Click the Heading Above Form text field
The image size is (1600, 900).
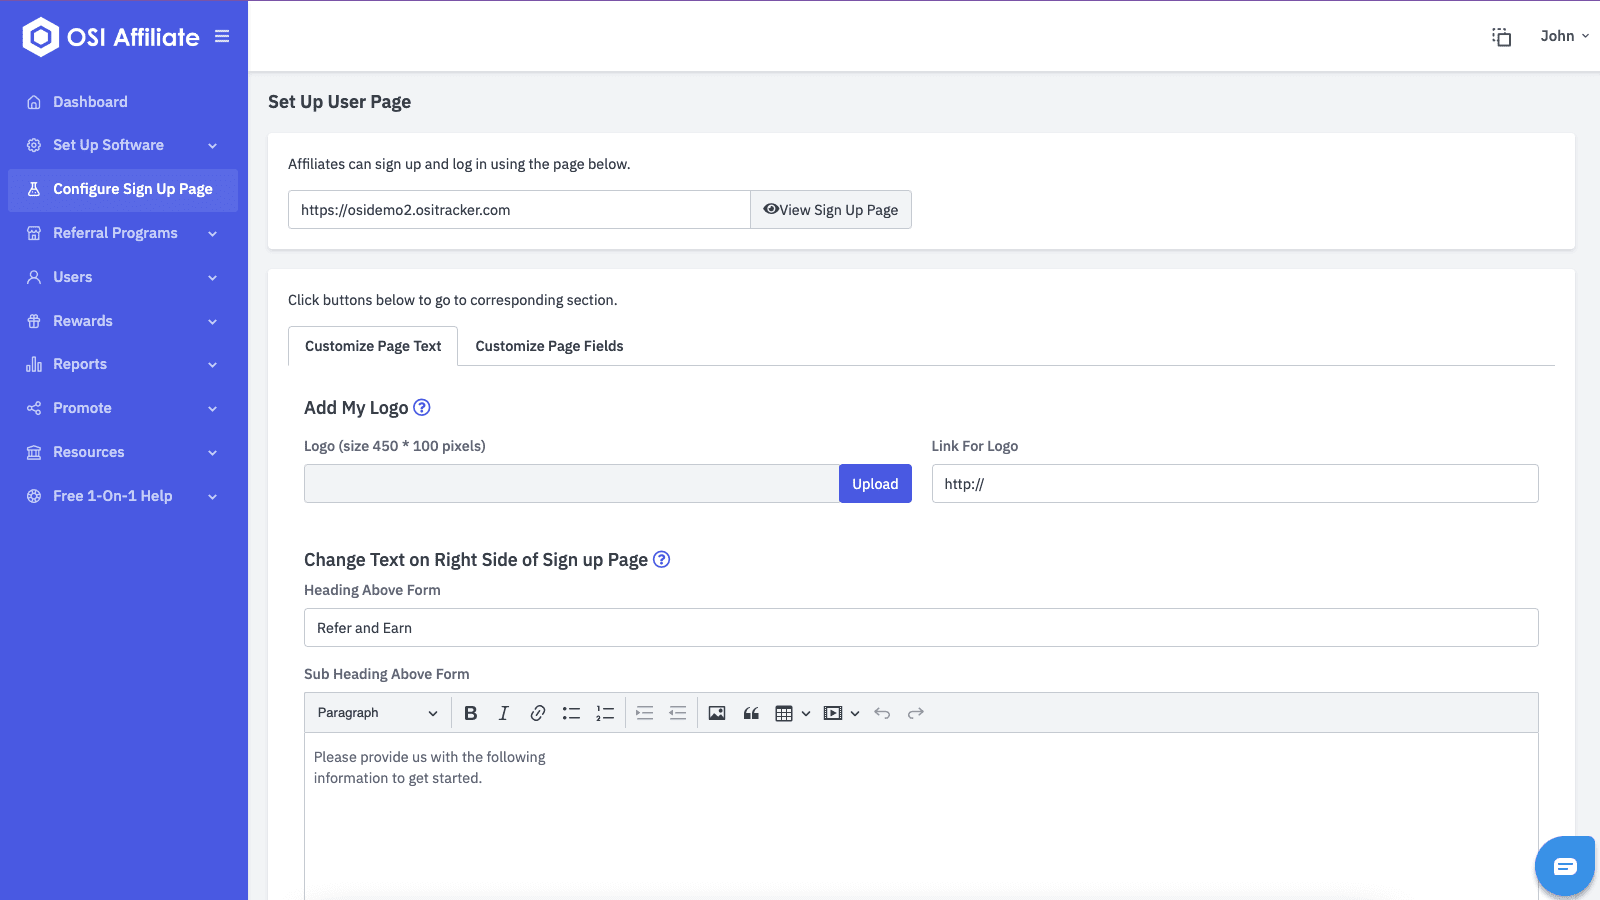[920, 628]
